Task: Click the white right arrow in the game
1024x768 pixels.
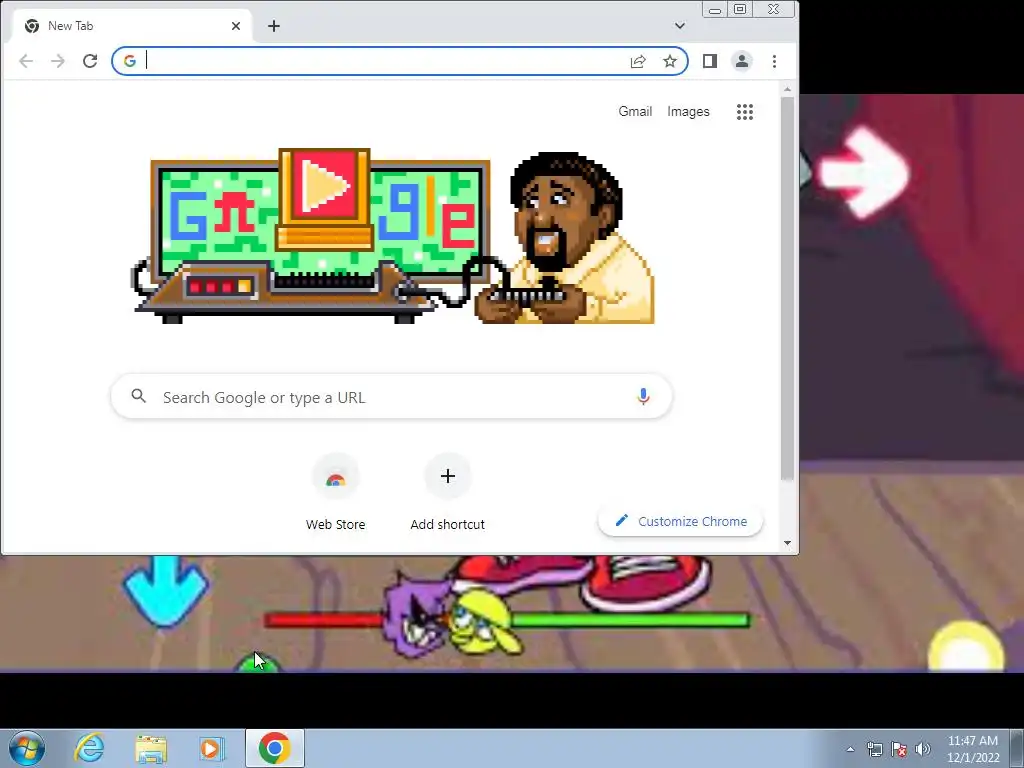Action: [864, 173]
